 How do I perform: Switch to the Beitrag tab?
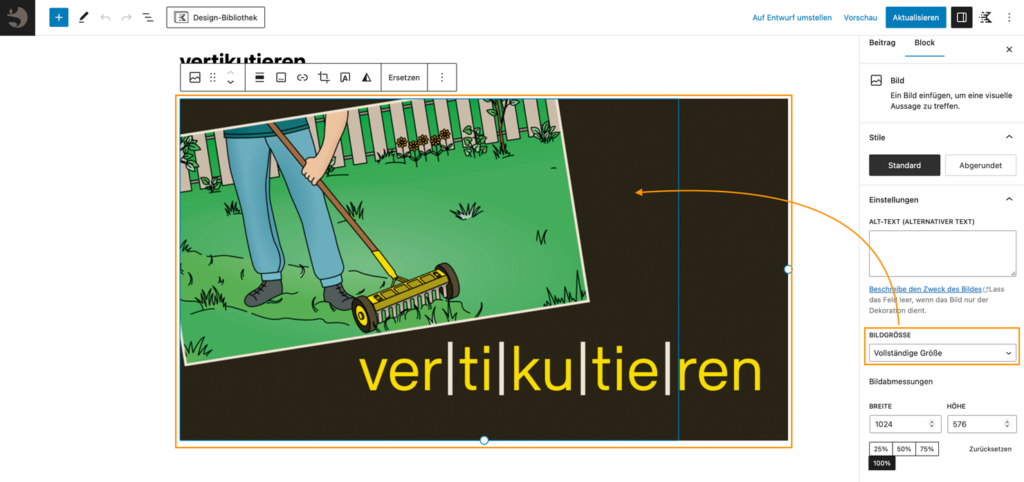[882, 43]
